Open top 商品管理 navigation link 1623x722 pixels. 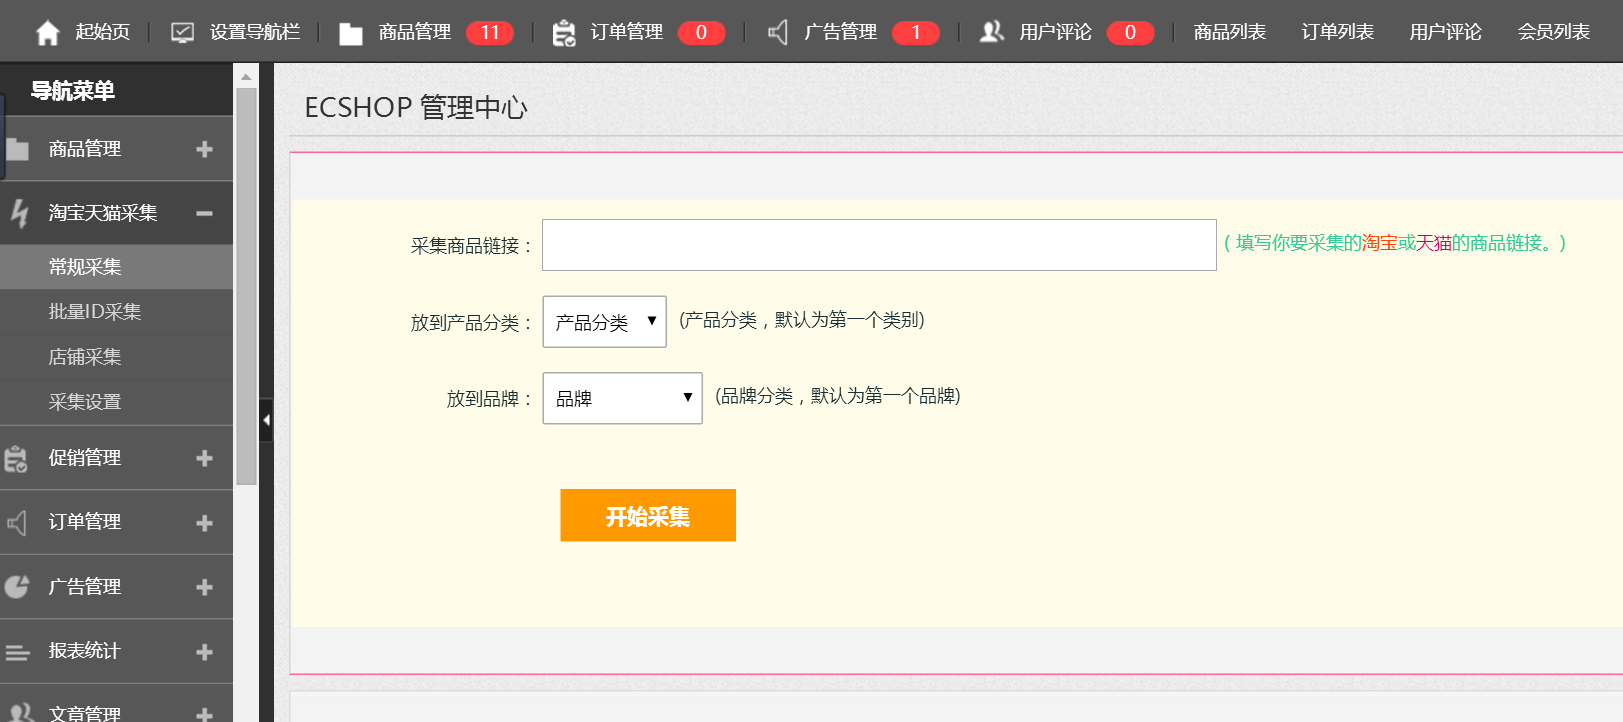[415, 32]
